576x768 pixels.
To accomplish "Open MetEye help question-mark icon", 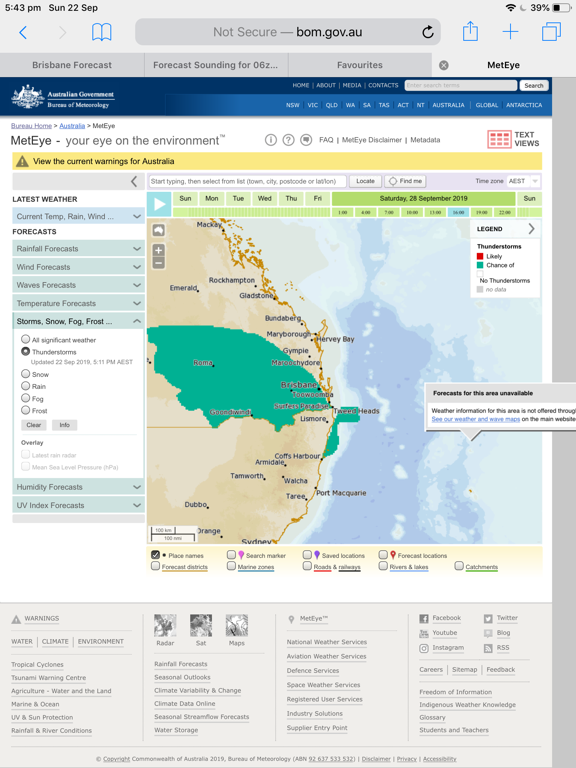I will 288,140.
